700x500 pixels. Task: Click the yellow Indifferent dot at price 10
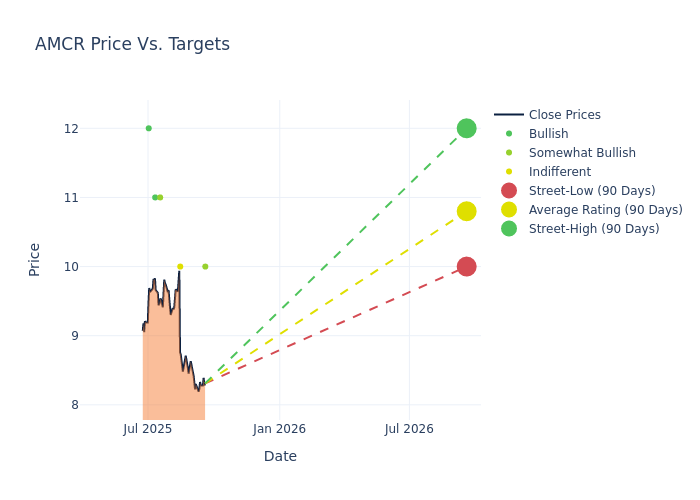(180, 267)
